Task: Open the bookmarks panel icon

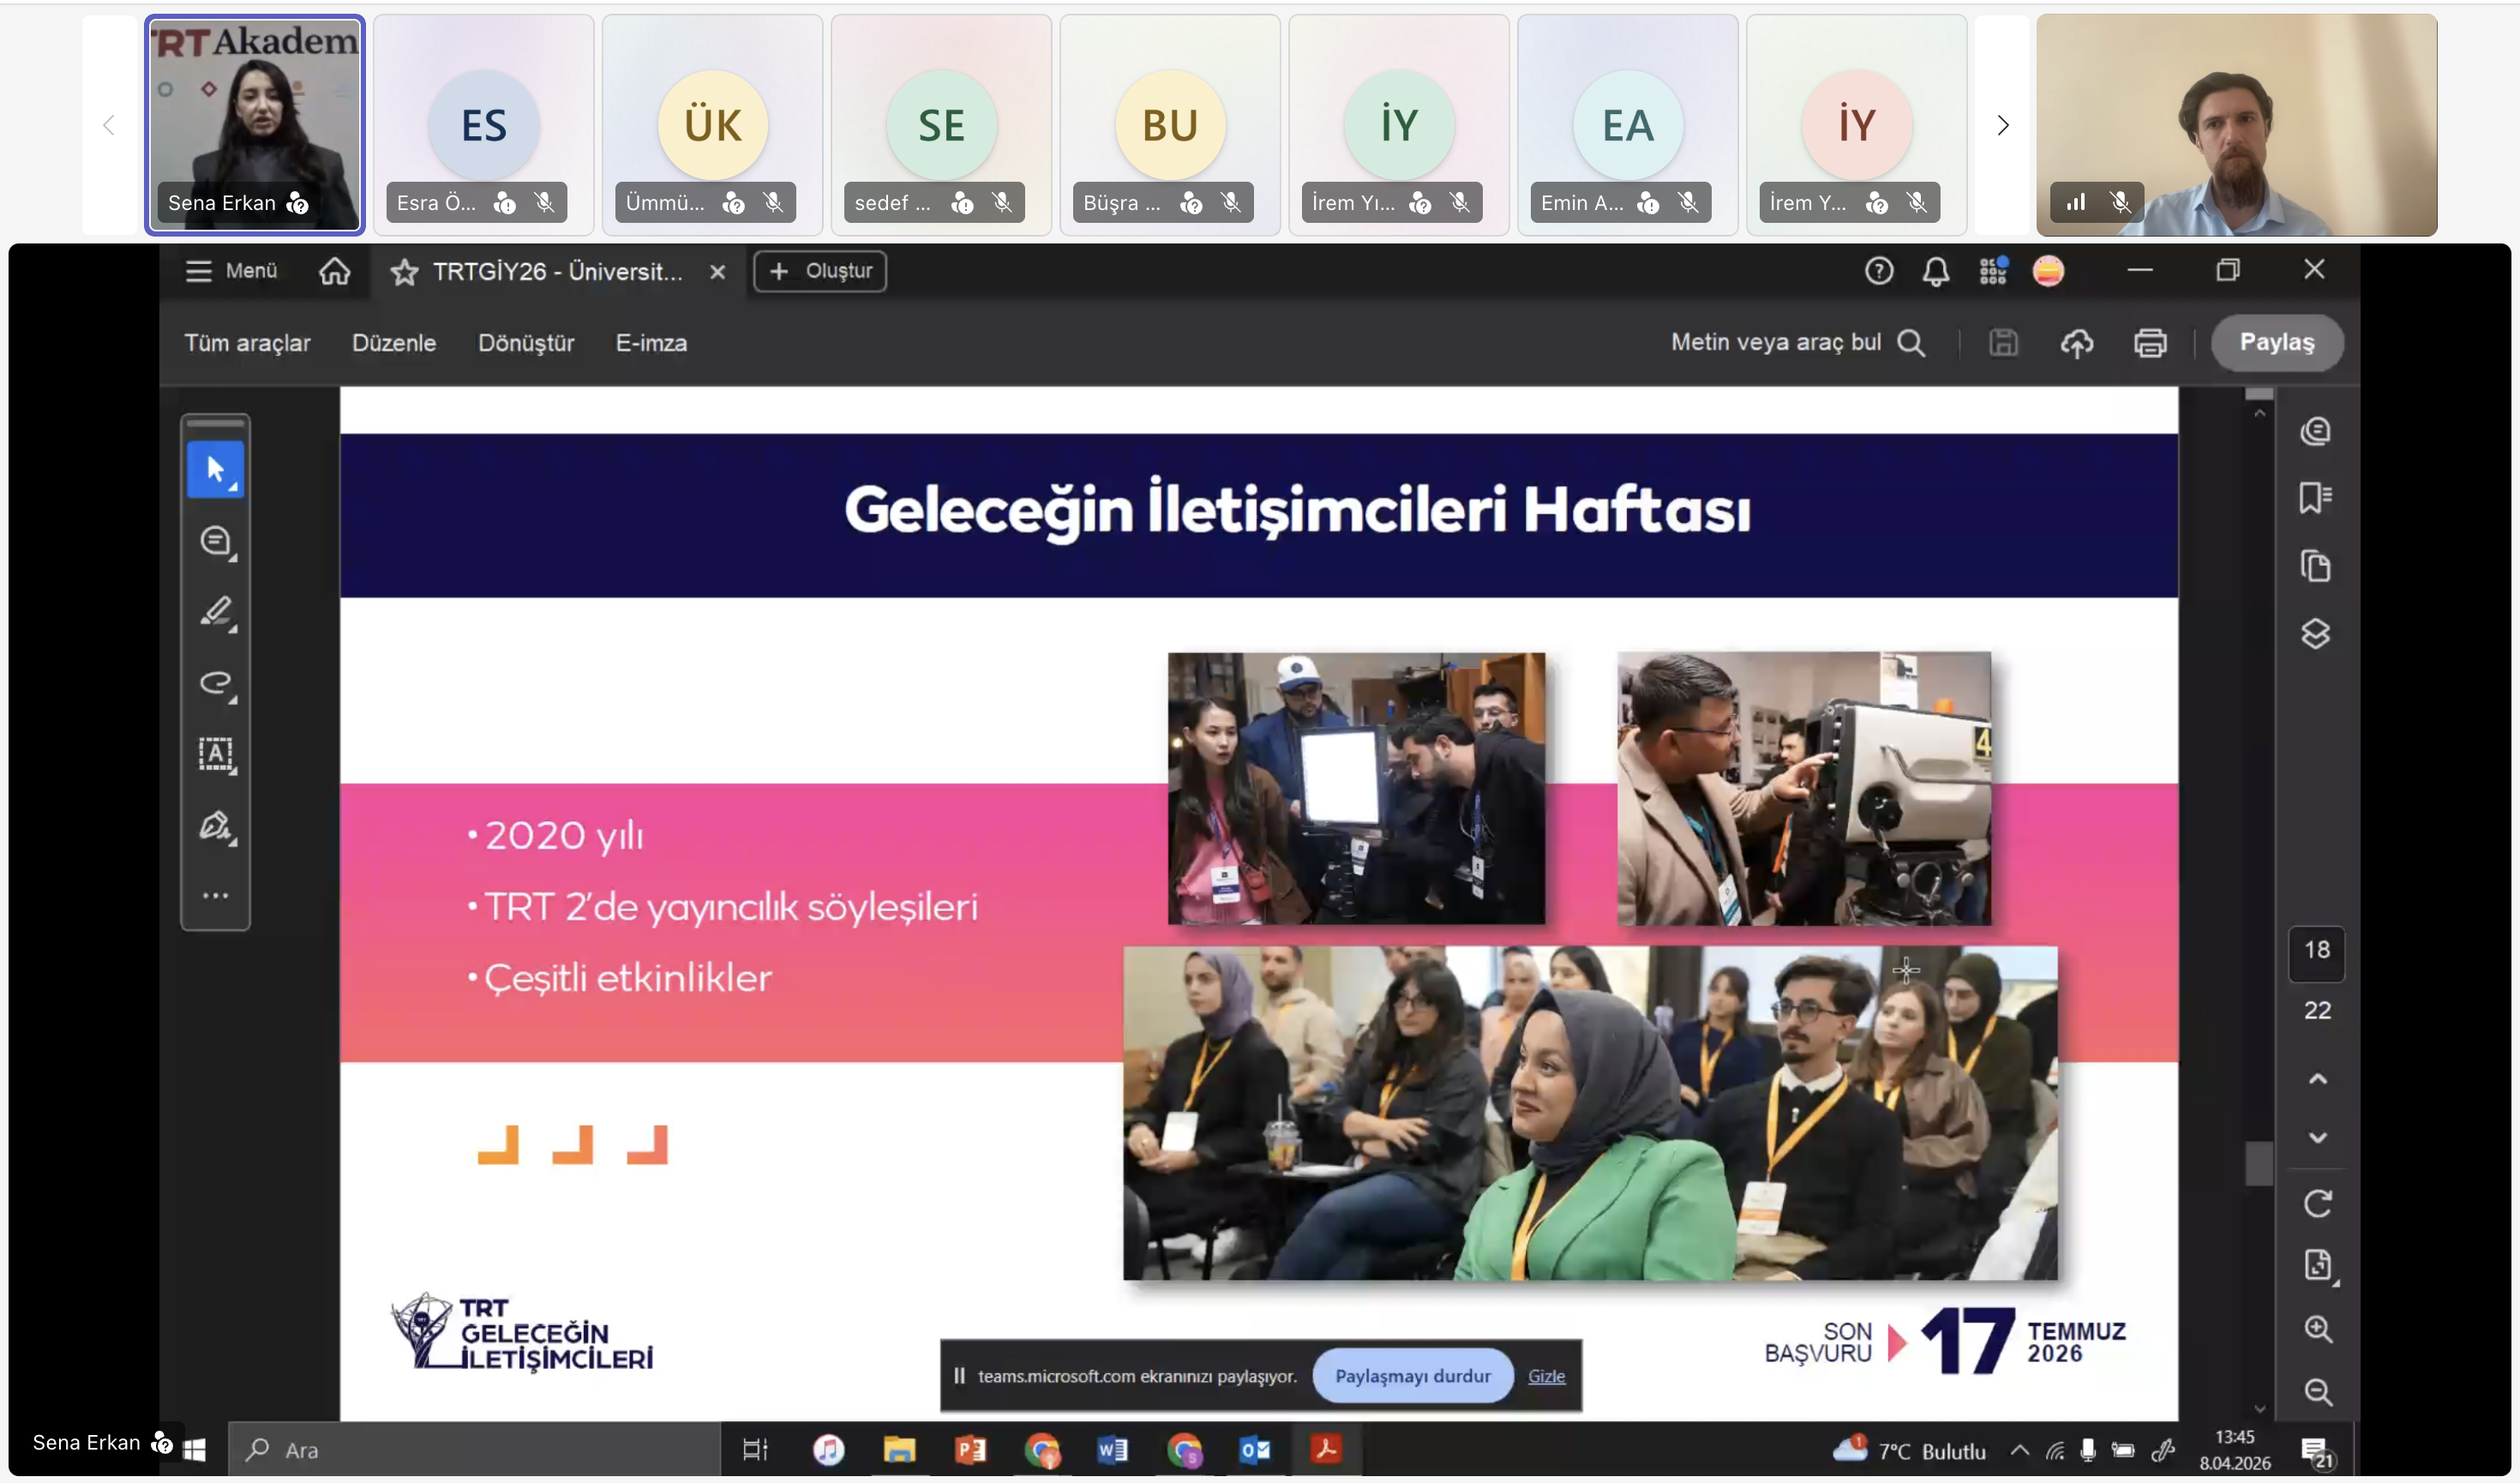Action: [x=2315, y=497]
